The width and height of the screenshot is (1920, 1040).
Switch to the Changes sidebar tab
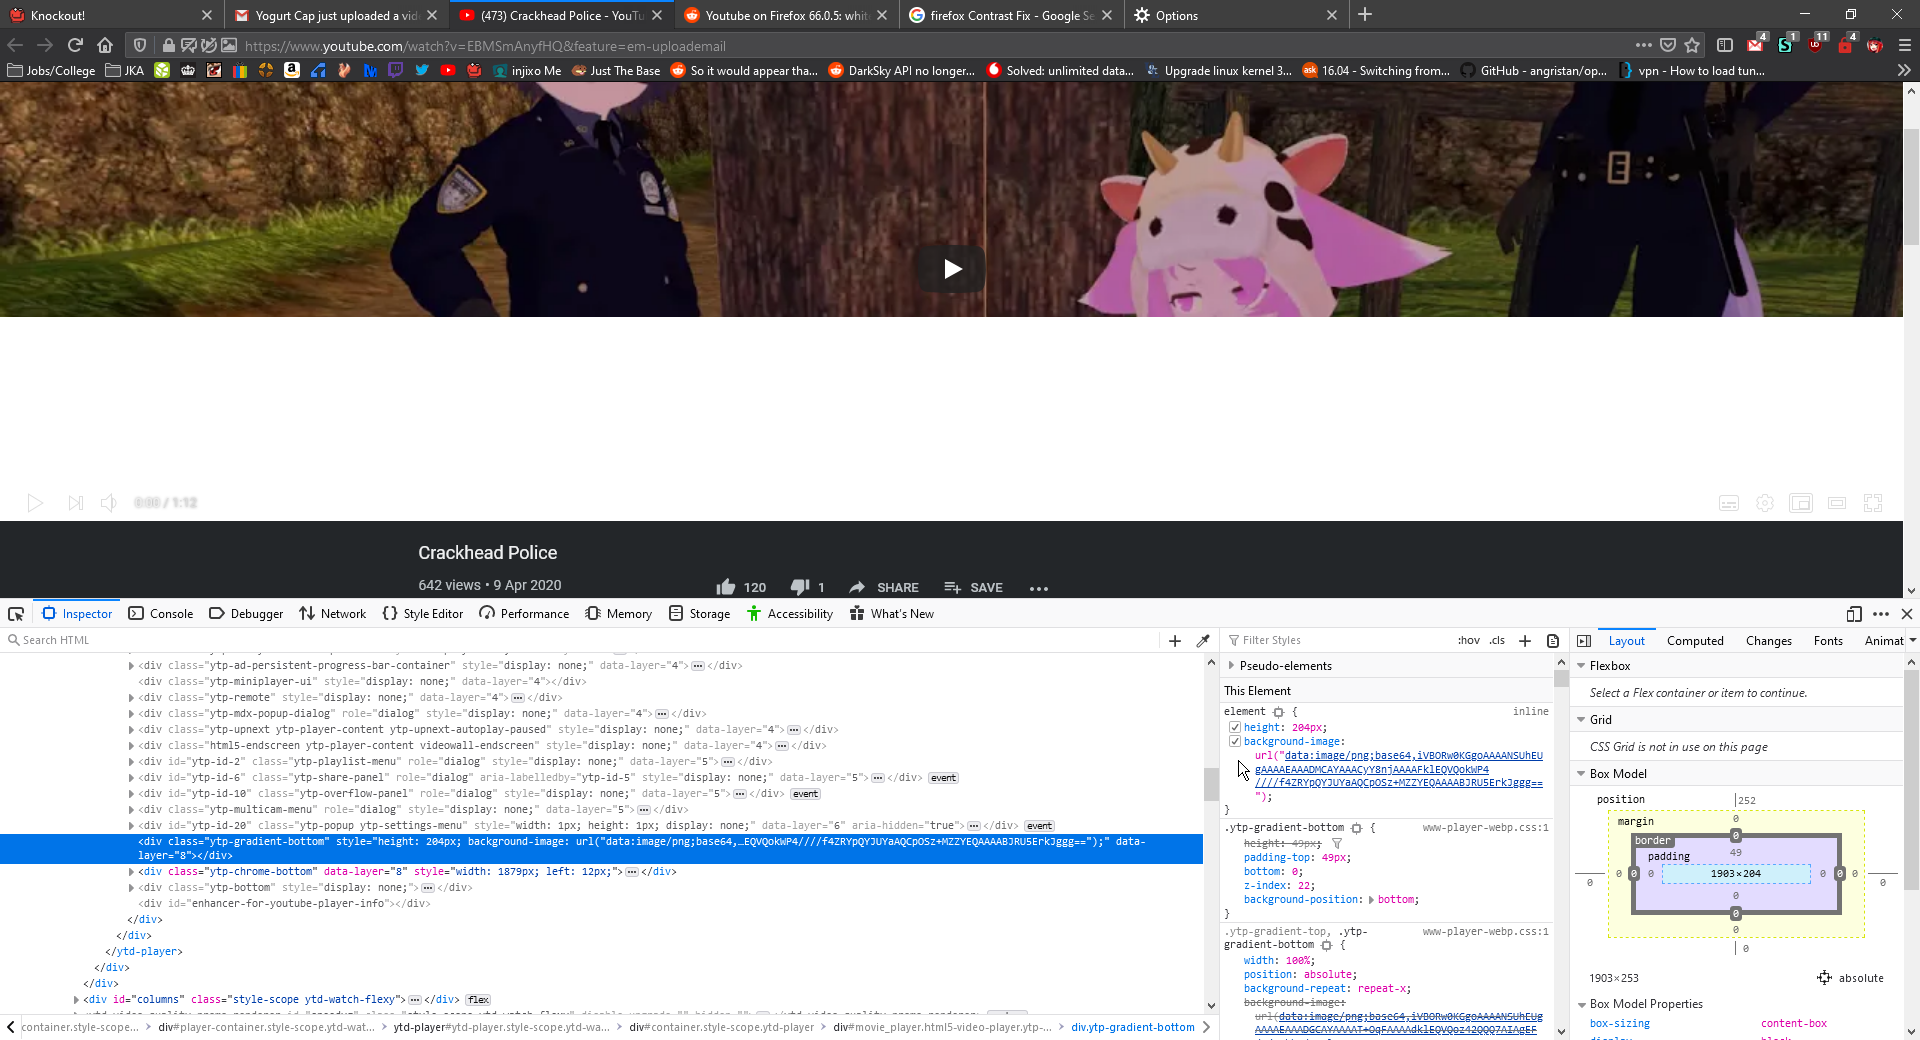1768,641
